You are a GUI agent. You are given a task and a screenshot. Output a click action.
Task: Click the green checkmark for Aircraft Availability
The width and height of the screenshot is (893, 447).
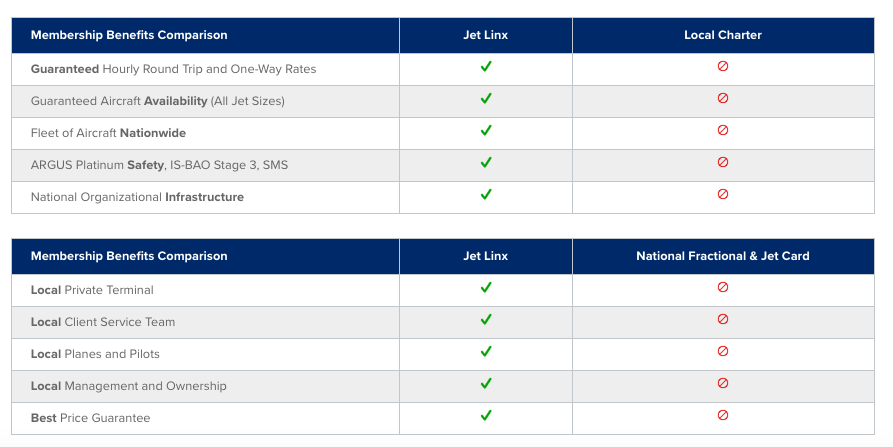[x=486, y=99]
